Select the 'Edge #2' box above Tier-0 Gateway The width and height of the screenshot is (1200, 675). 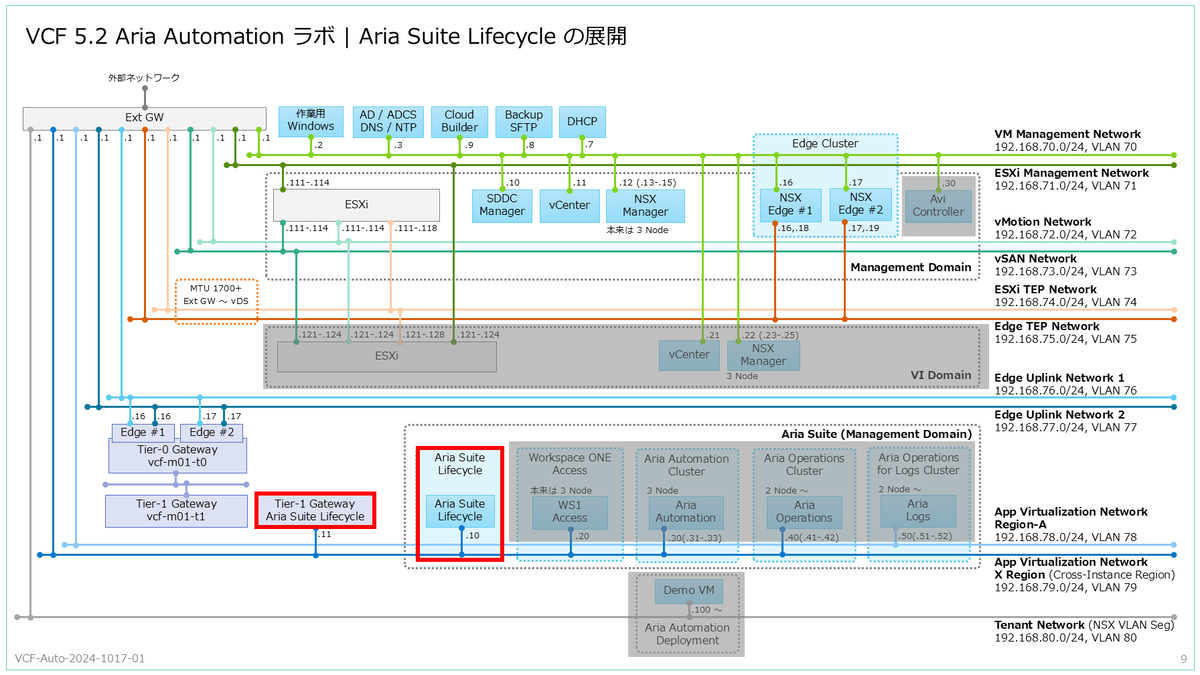pos(213,433)
